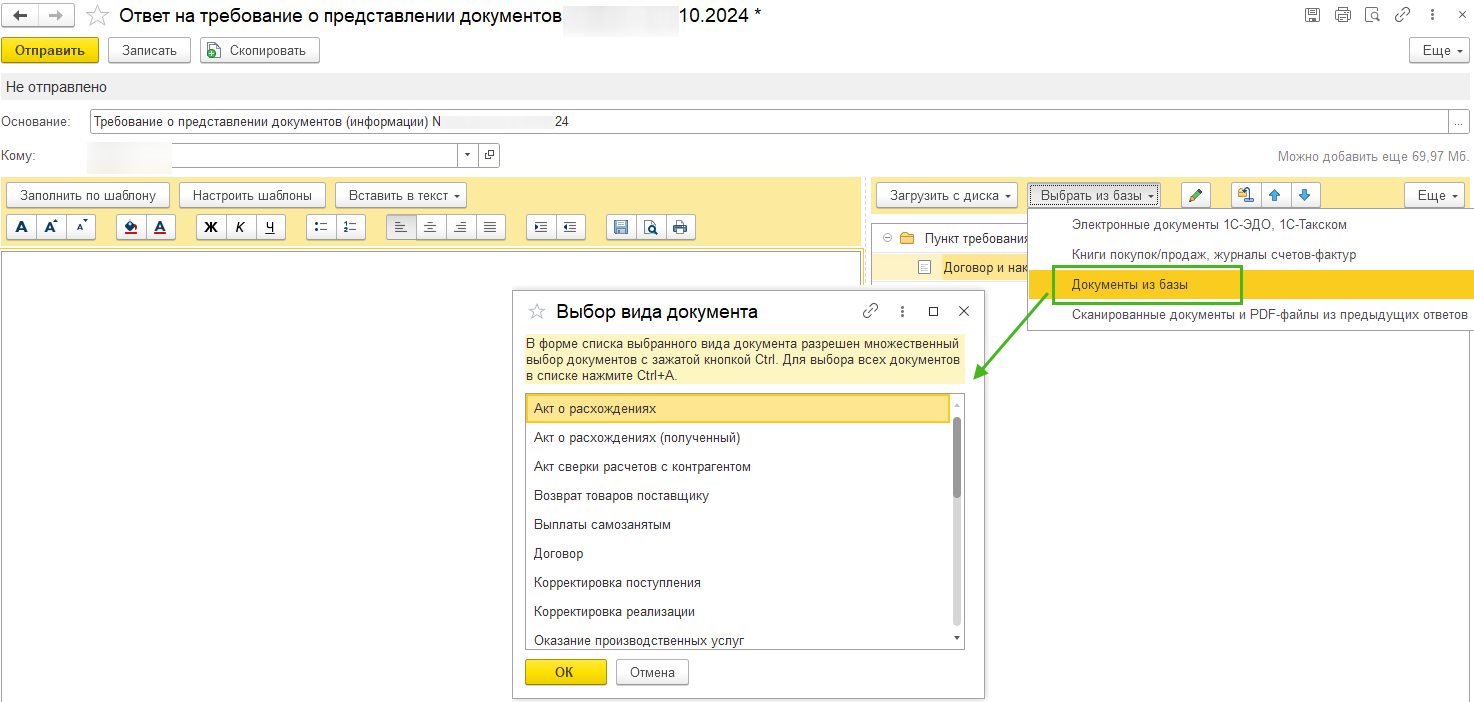Click the save diskette icon in title bar
The width and height of the screenshot is (1474, 702).
(x=1312, y=15)
